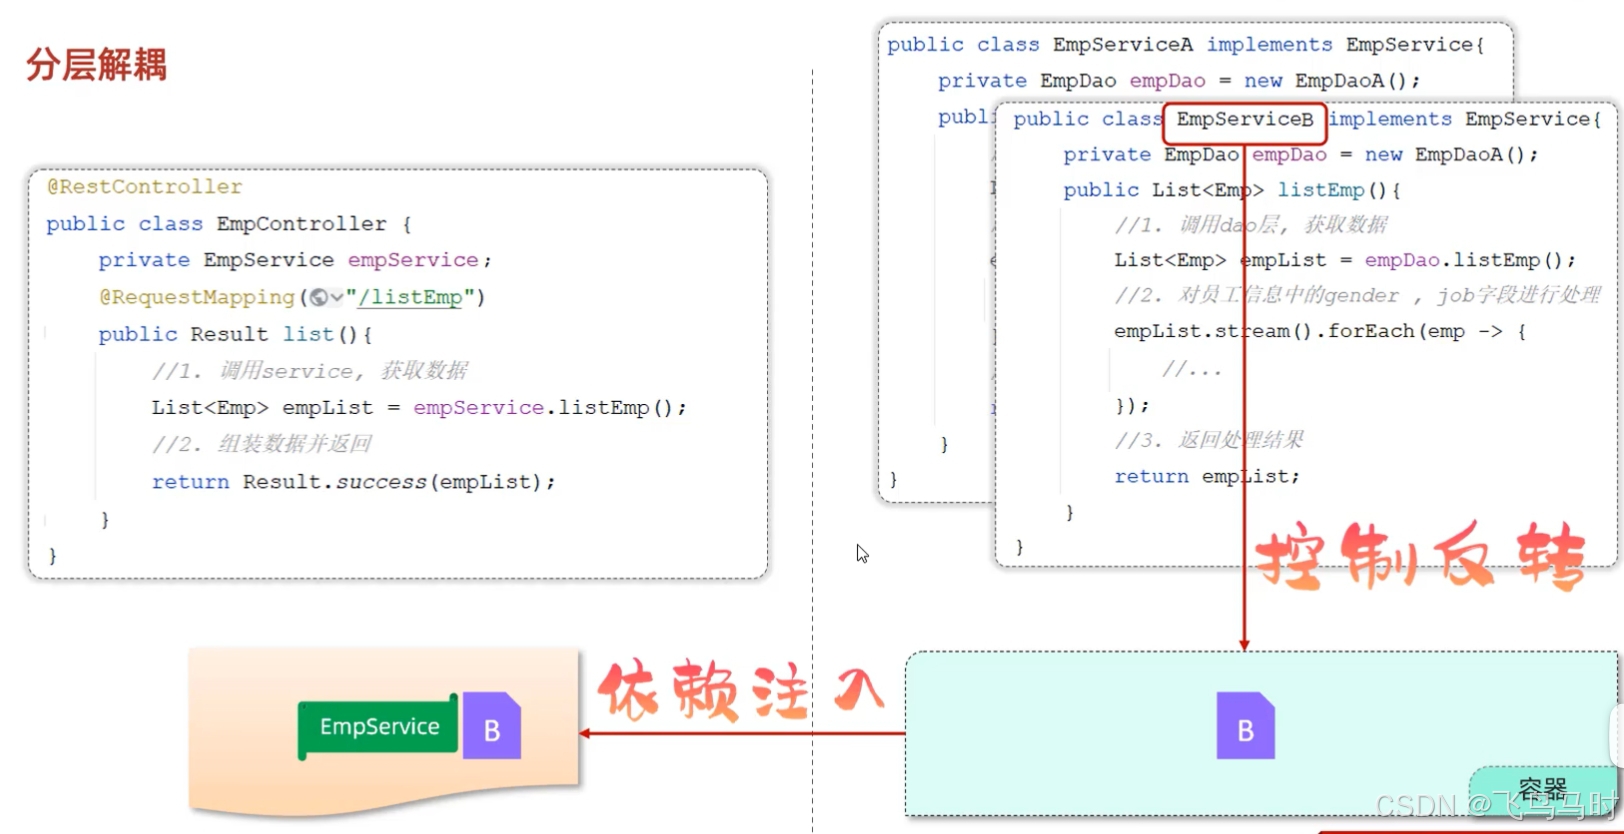1624x834 pixels.
Task: Click the empService field declaration
Action: click(295, 260)
